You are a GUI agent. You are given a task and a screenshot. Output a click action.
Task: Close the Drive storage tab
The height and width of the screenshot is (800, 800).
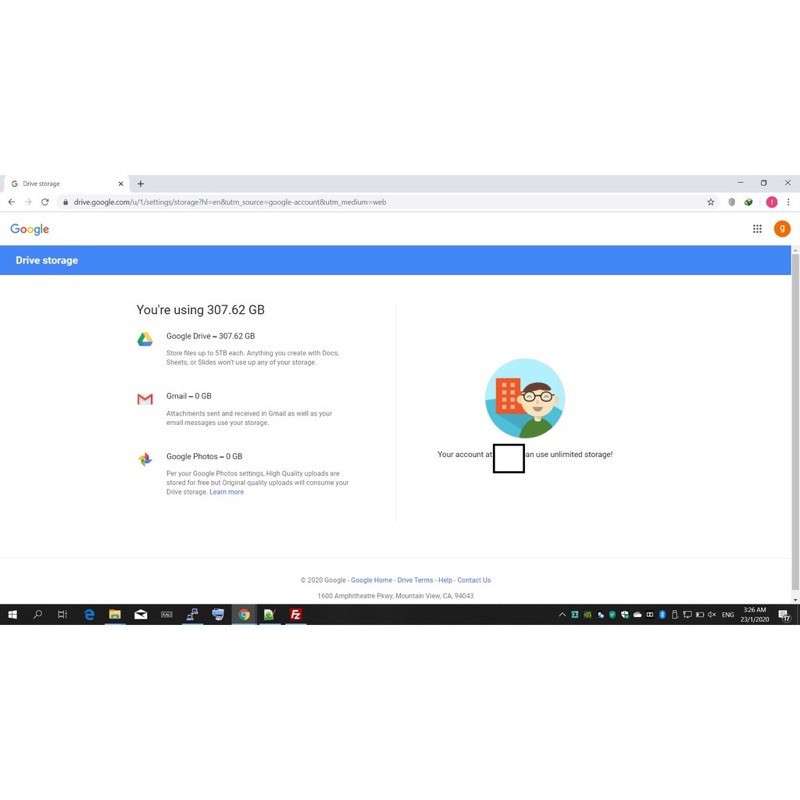point(121,184)
